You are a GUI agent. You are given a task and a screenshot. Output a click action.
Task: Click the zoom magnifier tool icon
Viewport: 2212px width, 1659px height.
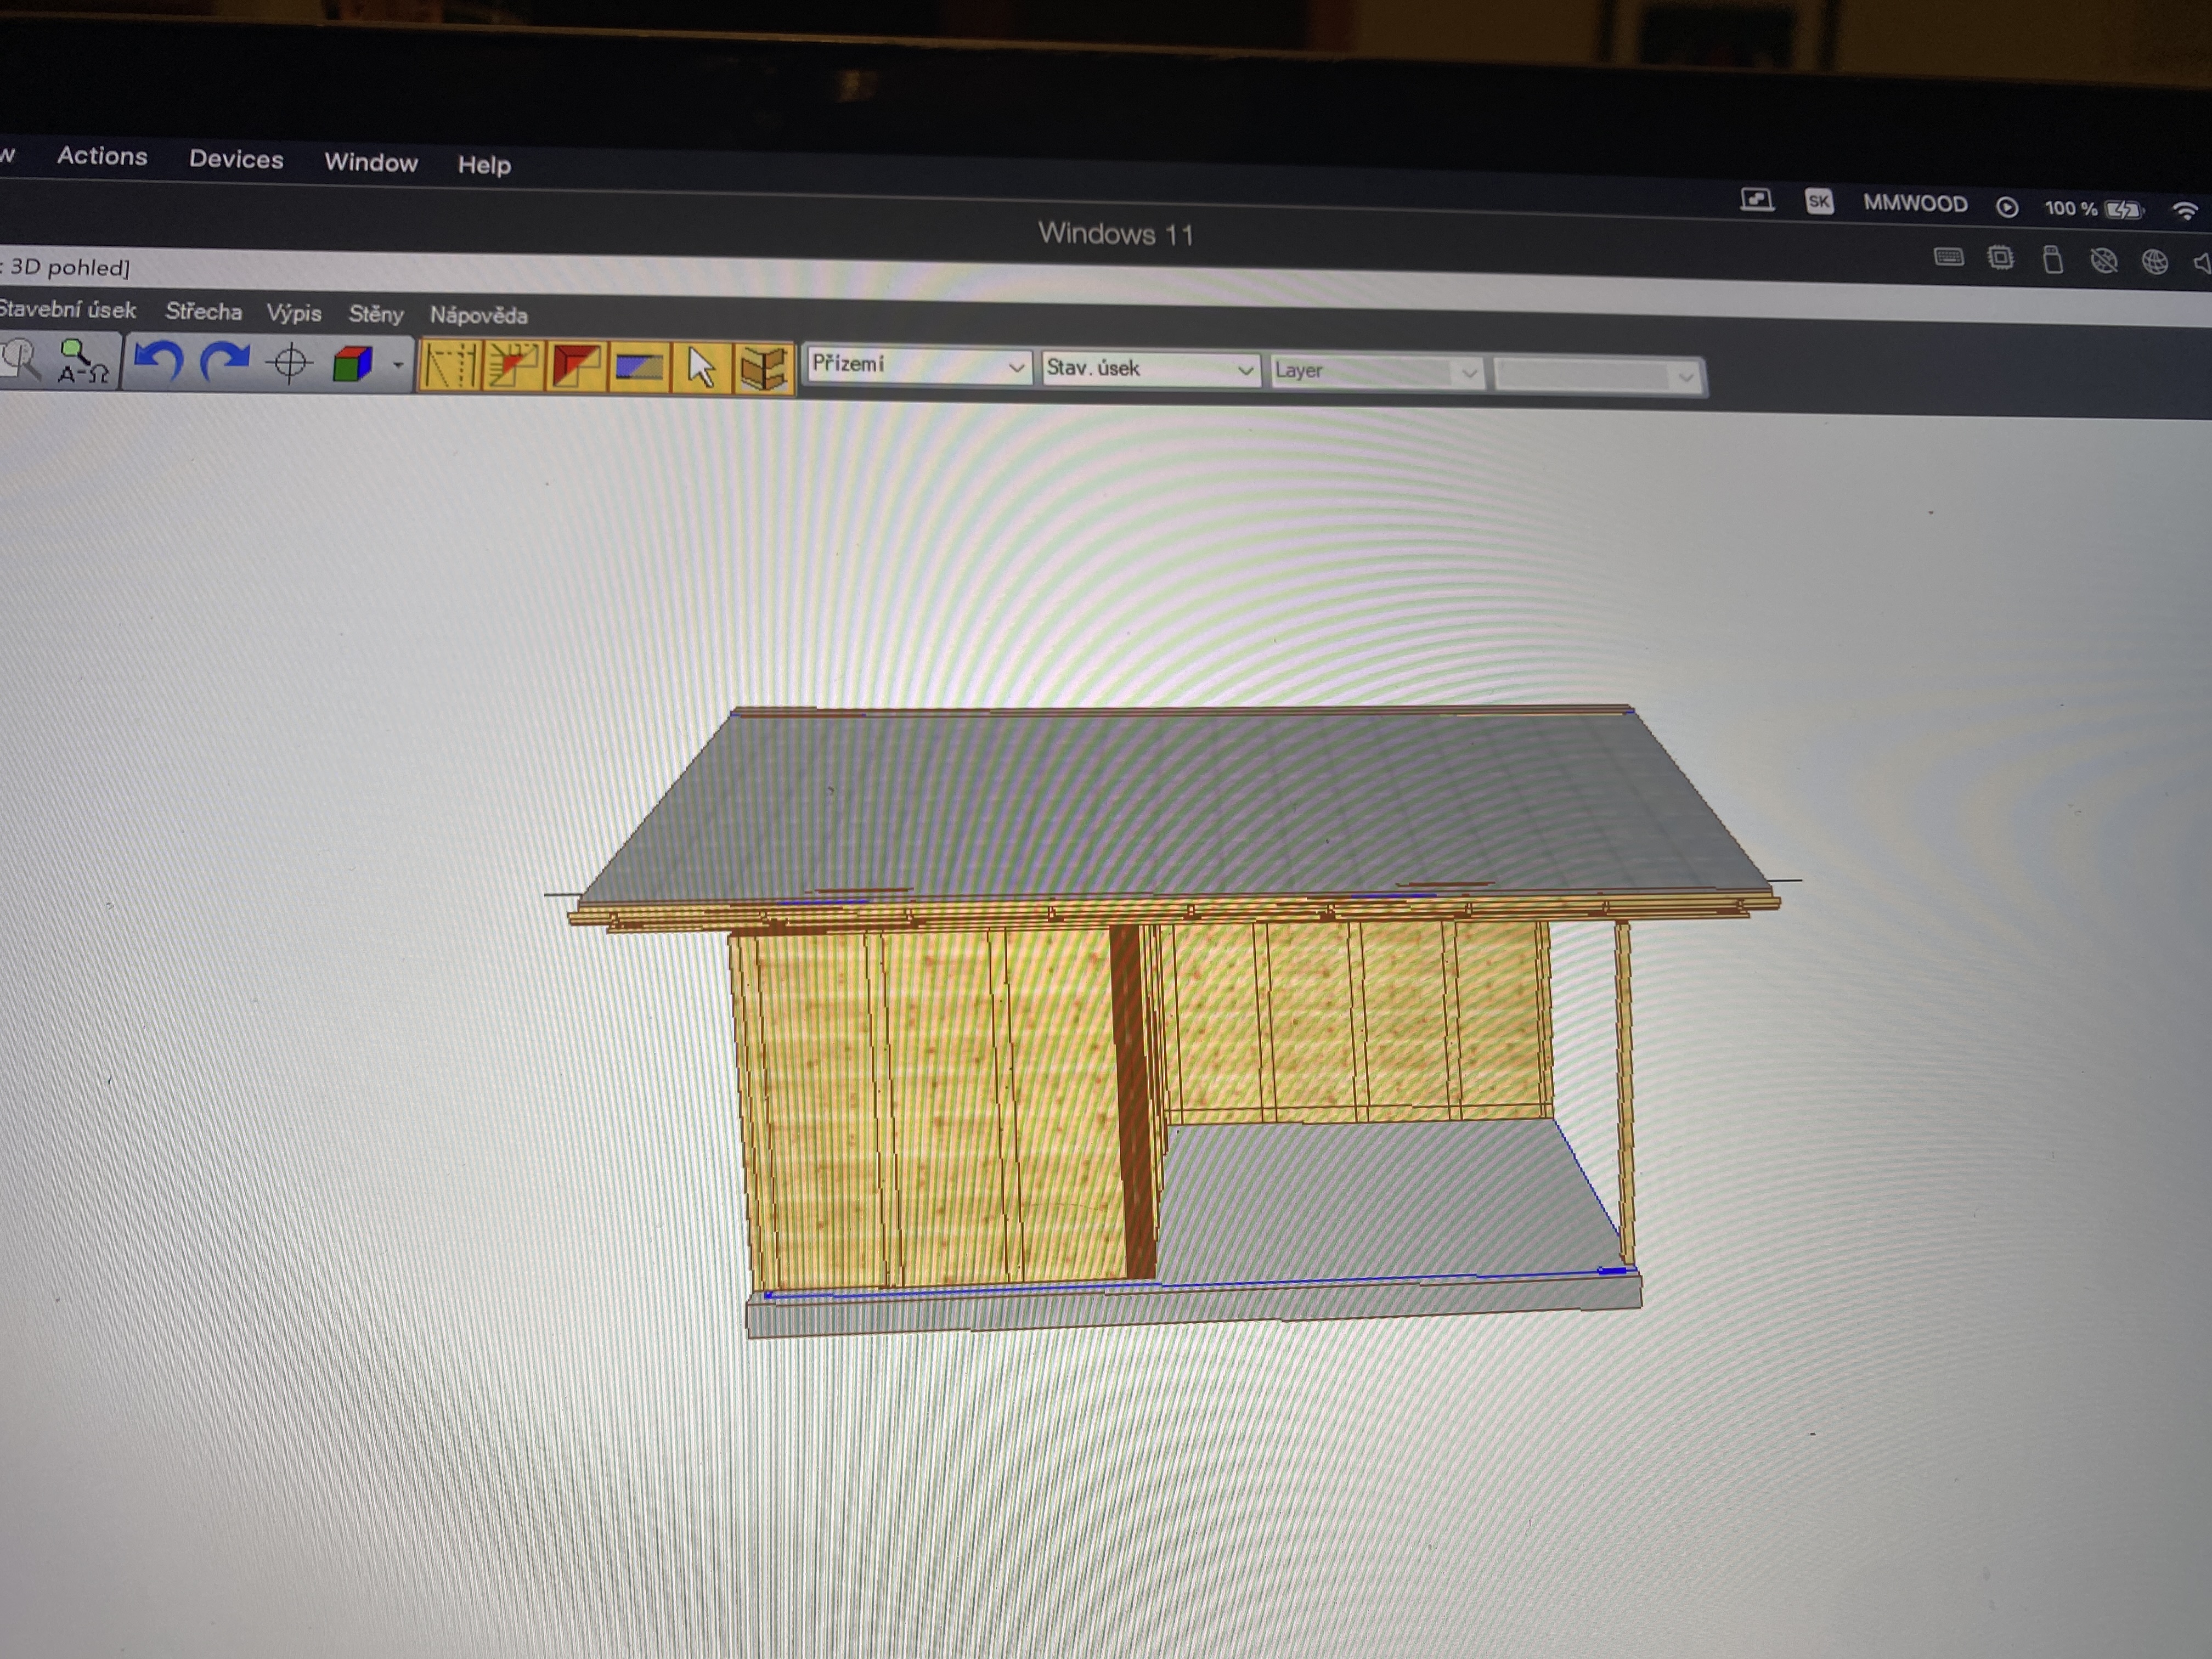click(20, 359)
